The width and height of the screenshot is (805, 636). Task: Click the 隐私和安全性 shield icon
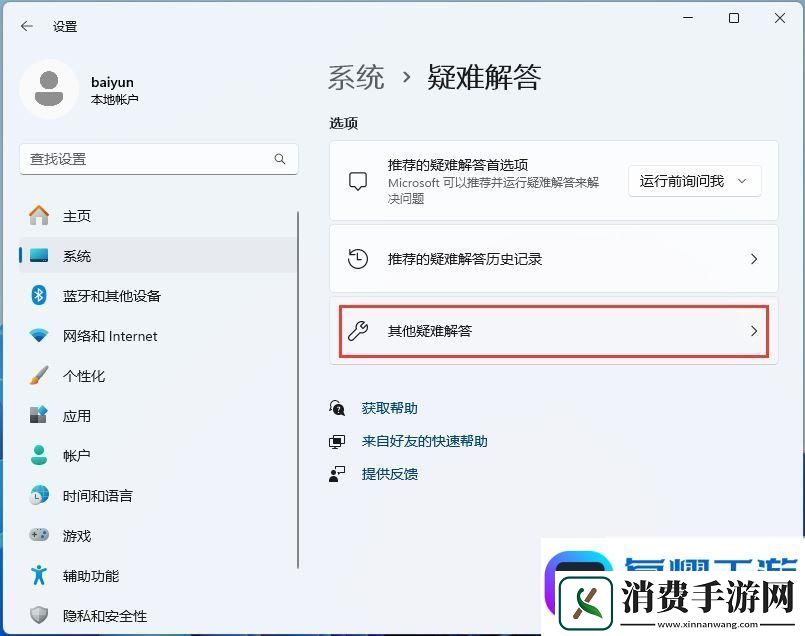point(39,615)
